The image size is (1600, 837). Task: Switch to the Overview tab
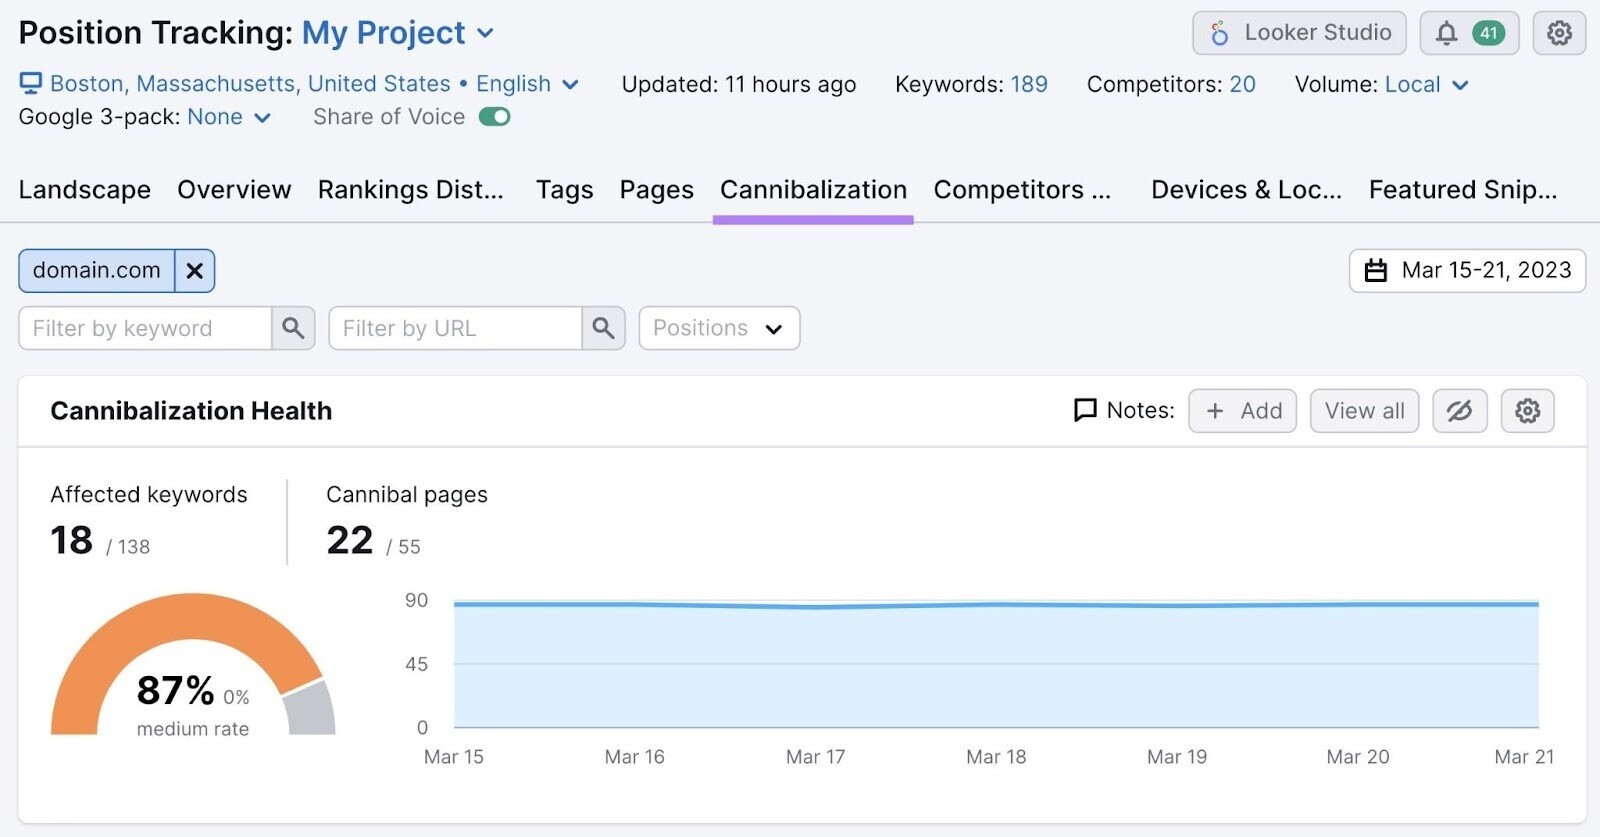(x=234, y=190)
